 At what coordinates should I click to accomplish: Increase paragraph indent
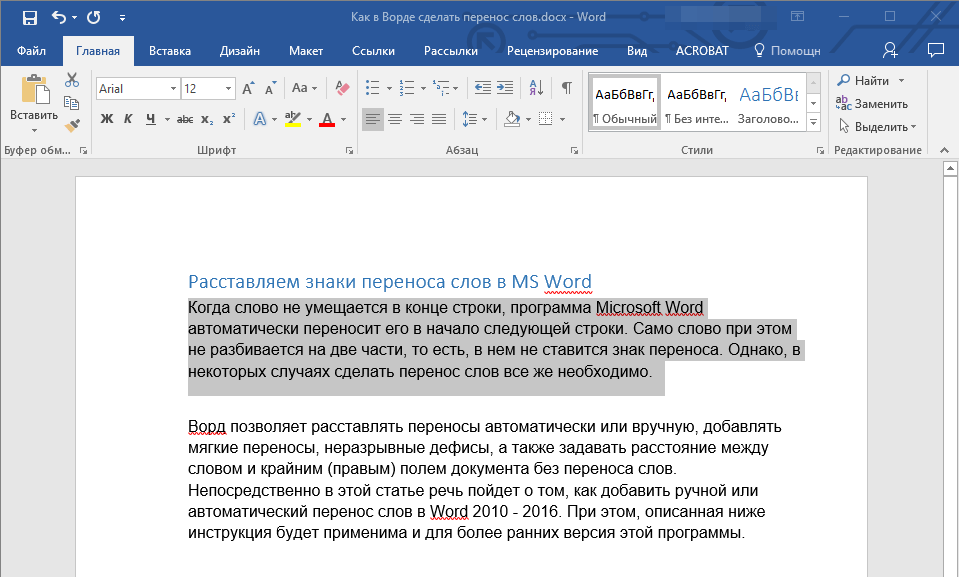click(x=505, y=88)
